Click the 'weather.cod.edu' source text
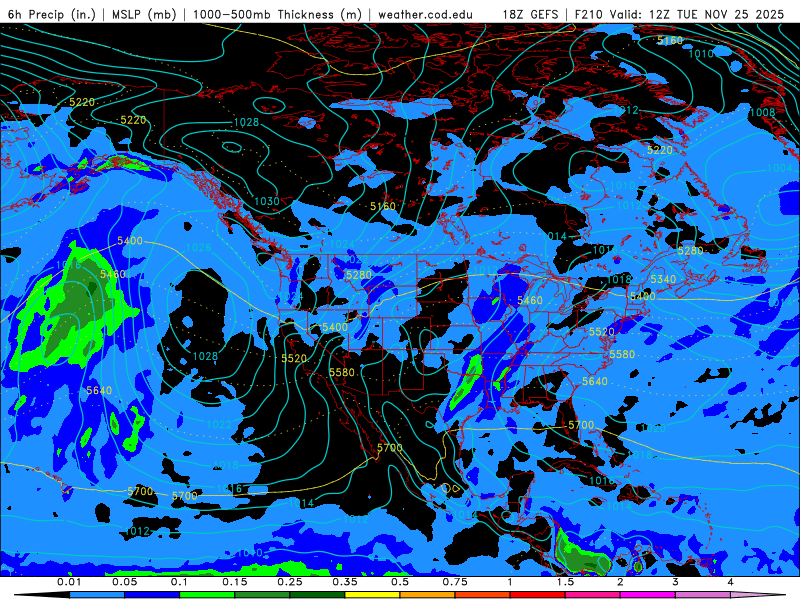Screen dimensions: 800x600 pyautogui.click(x=425, y=14)
